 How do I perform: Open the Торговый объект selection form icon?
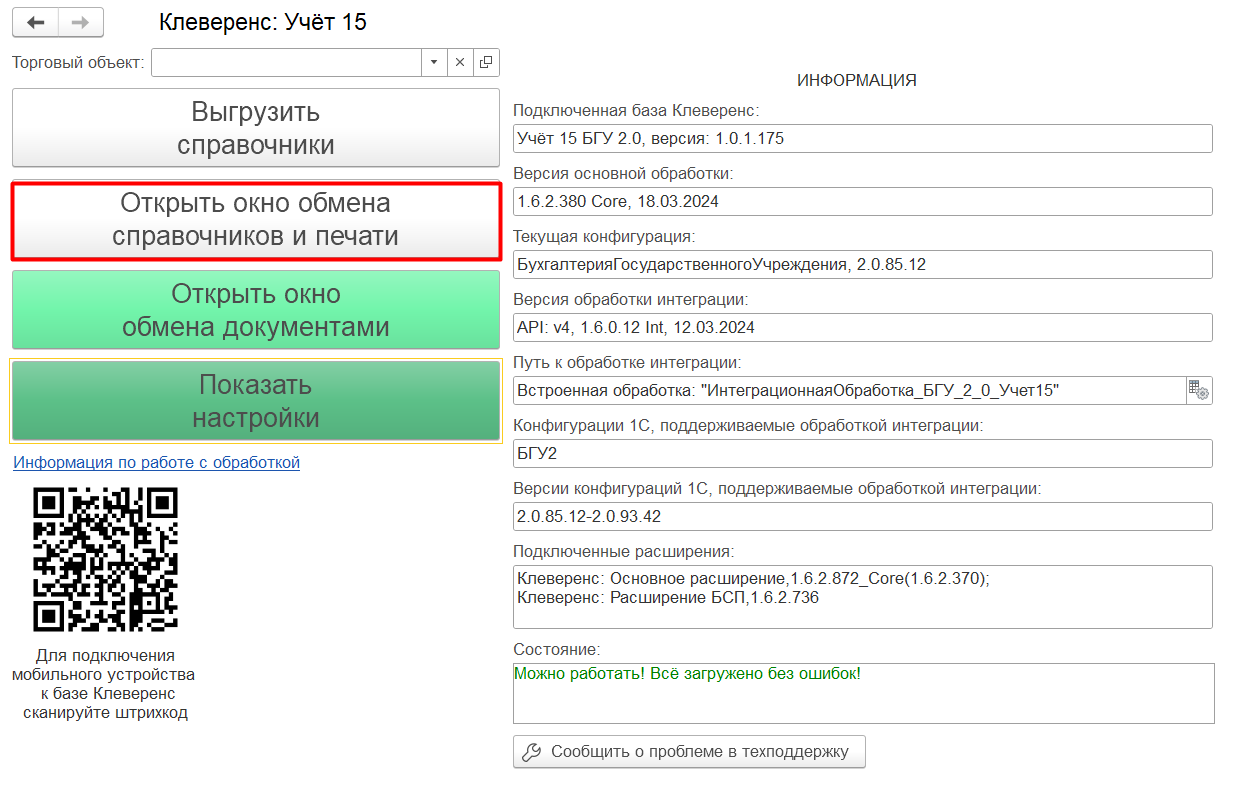[x=486, y=62]
